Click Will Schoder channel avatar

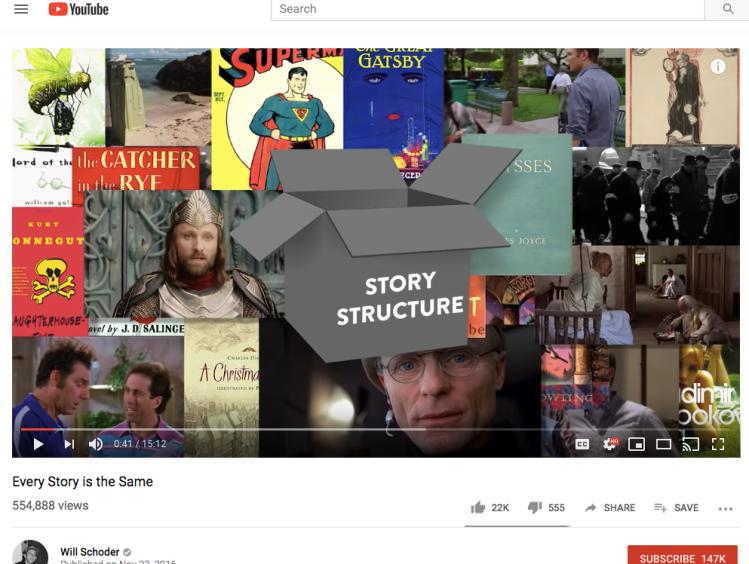[30, 554]
